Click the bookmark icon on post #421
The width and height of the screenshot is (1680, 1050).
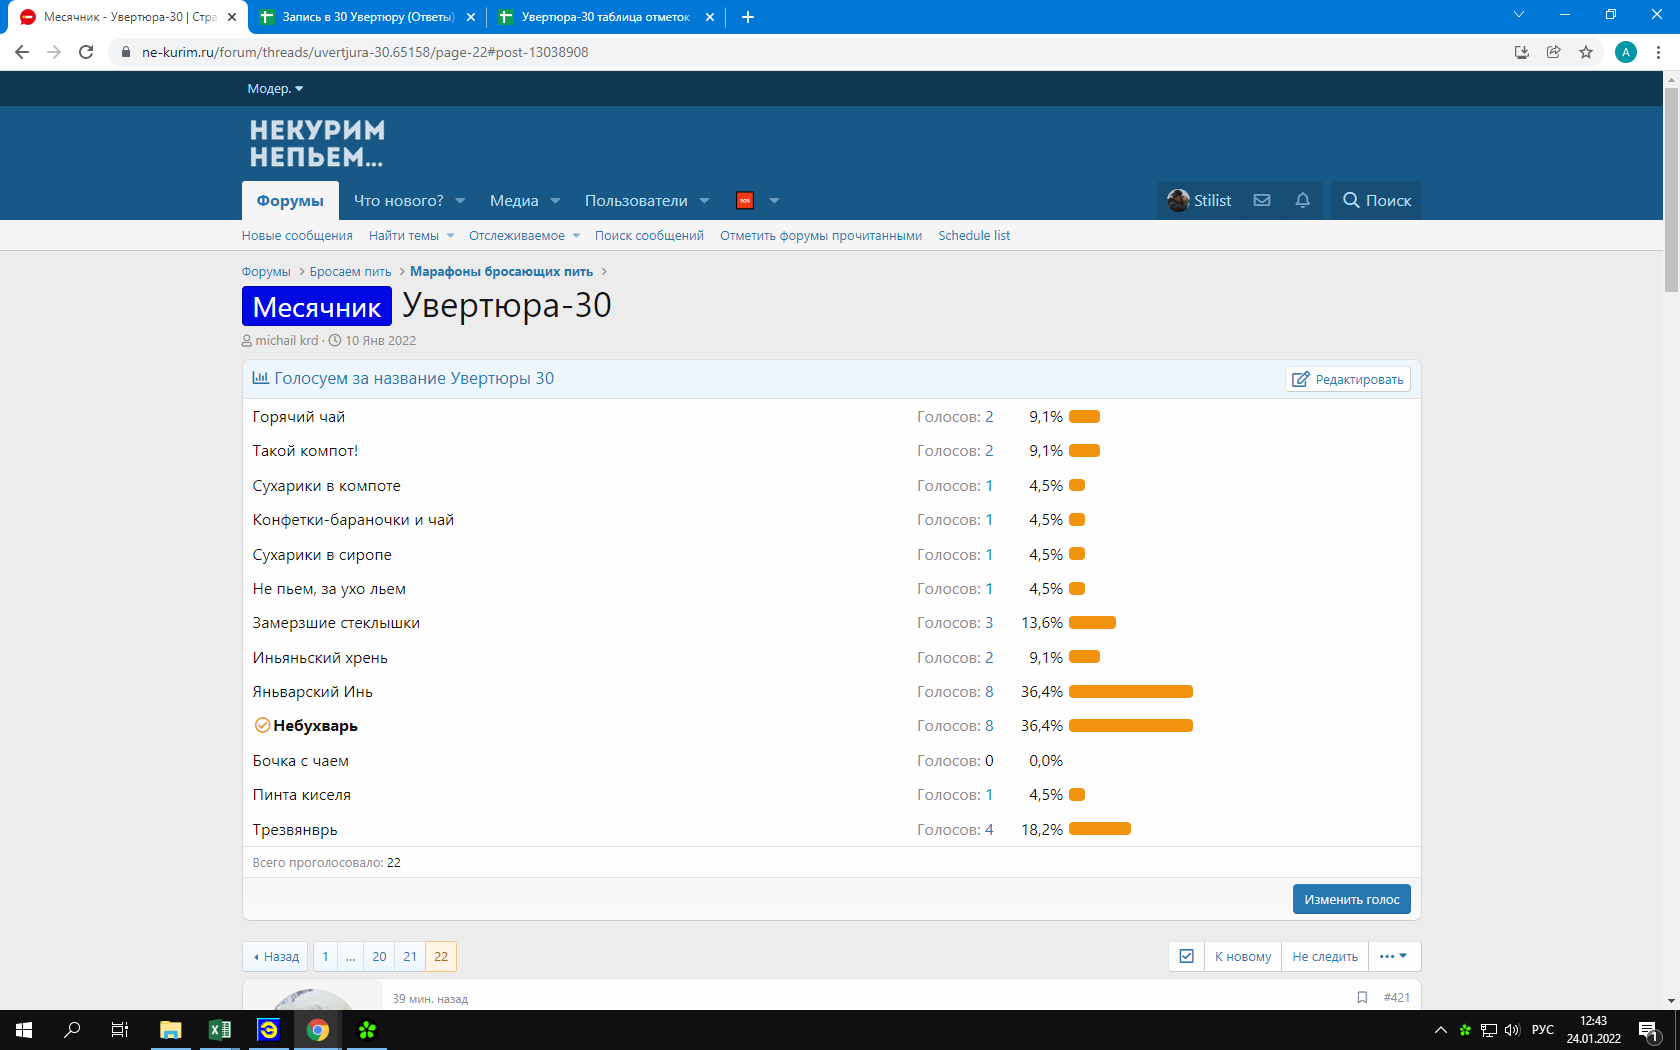(x=1362, y=997)
